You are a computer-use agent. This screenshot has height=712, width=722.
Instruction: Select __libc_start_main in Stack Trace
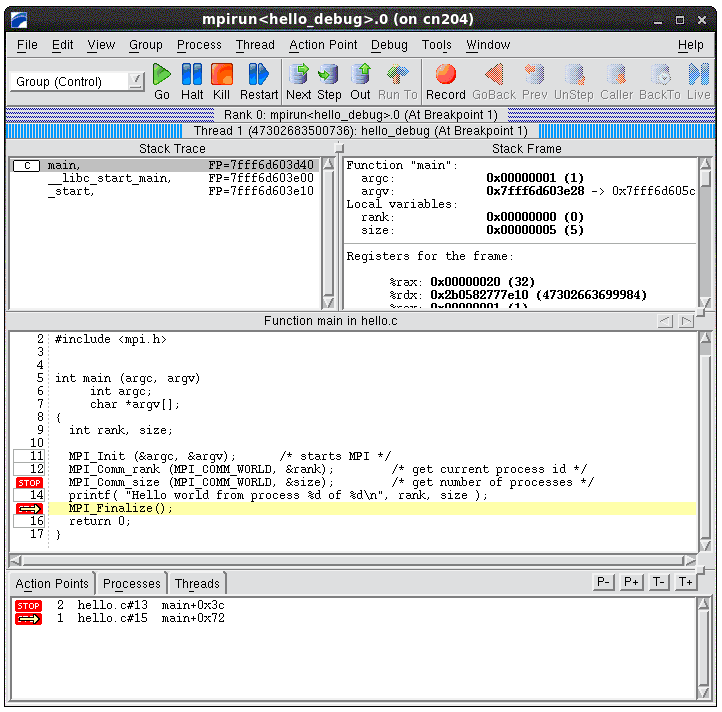(109, 178)
